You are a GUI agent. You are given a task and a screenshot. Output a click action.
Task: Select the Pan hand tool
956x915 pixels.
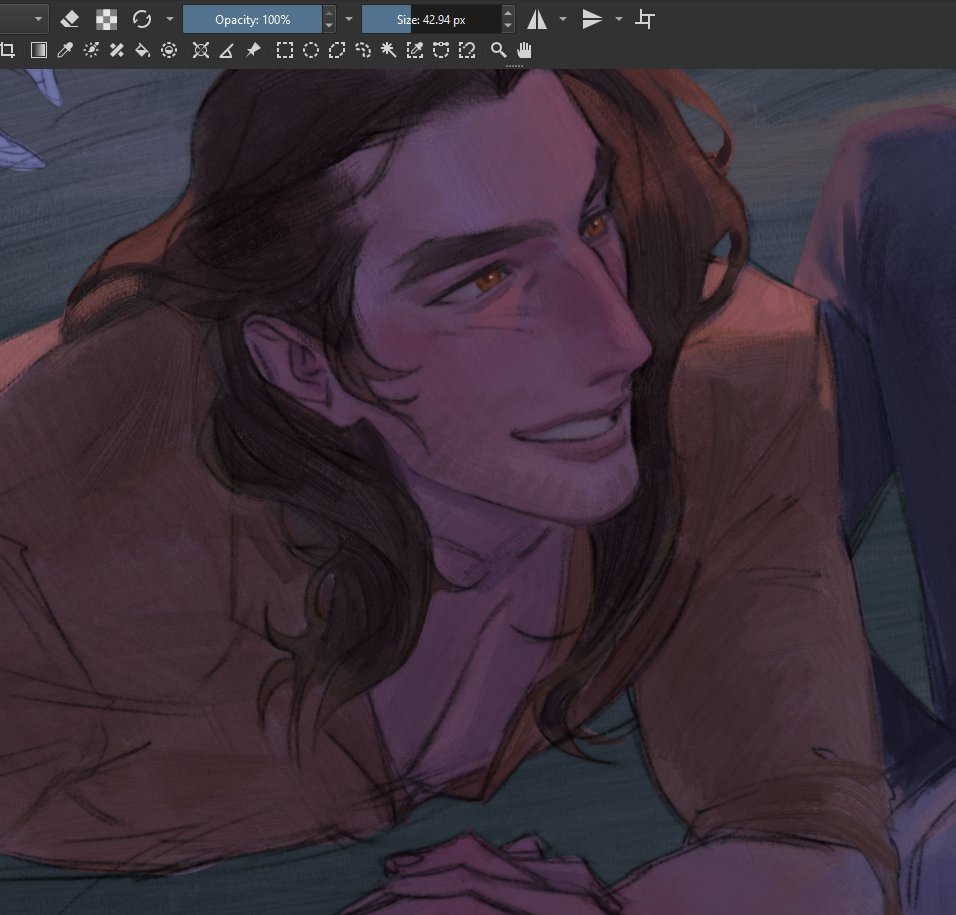pyautogui.click(x=524, y=50)
